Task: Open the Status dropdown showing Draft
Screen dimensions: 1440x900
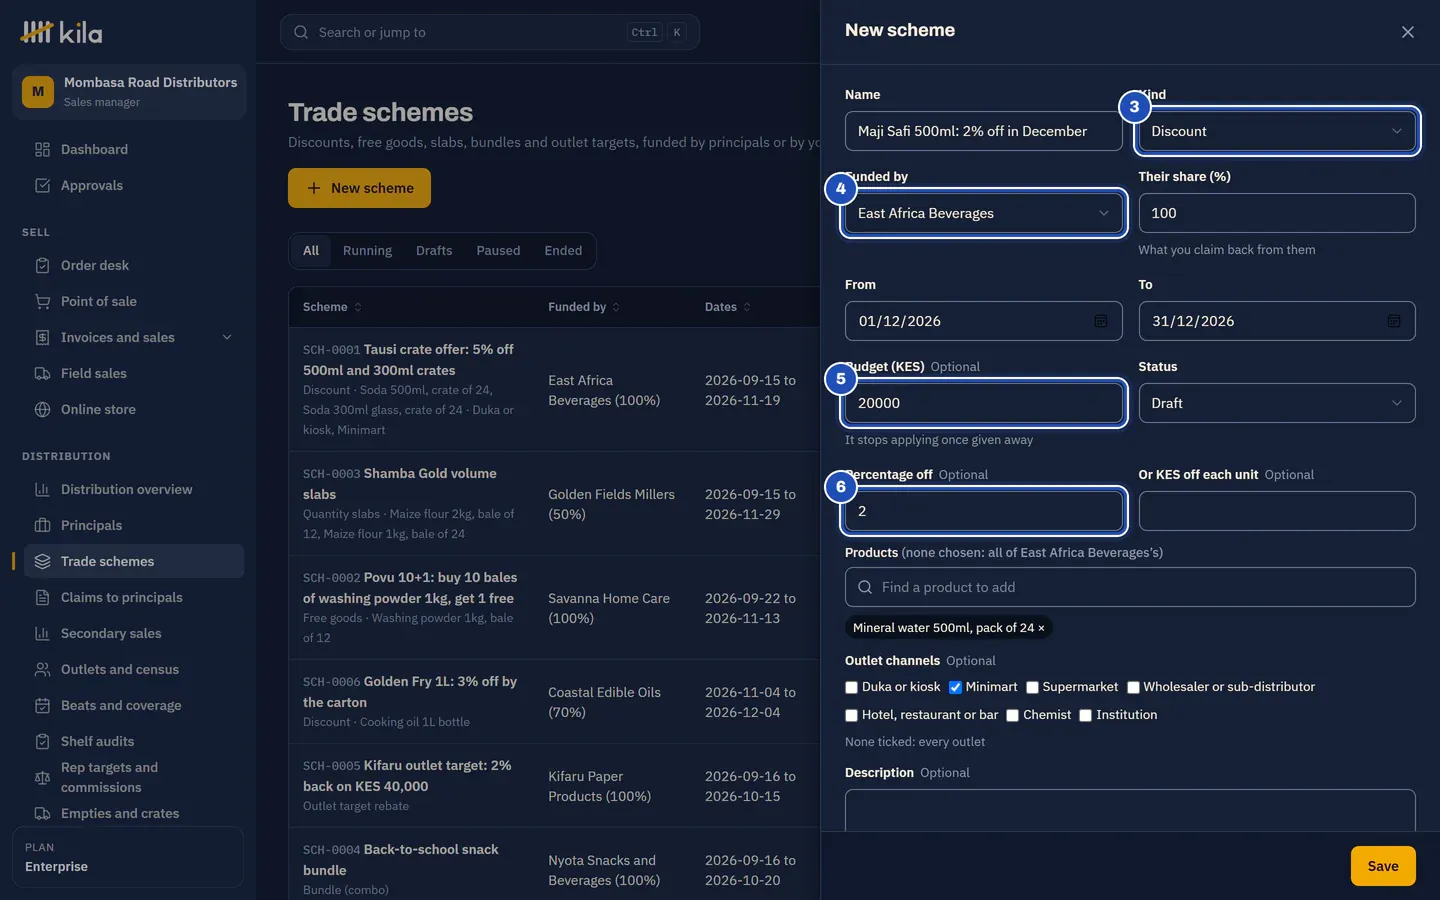Action: tap(1276, 403)
